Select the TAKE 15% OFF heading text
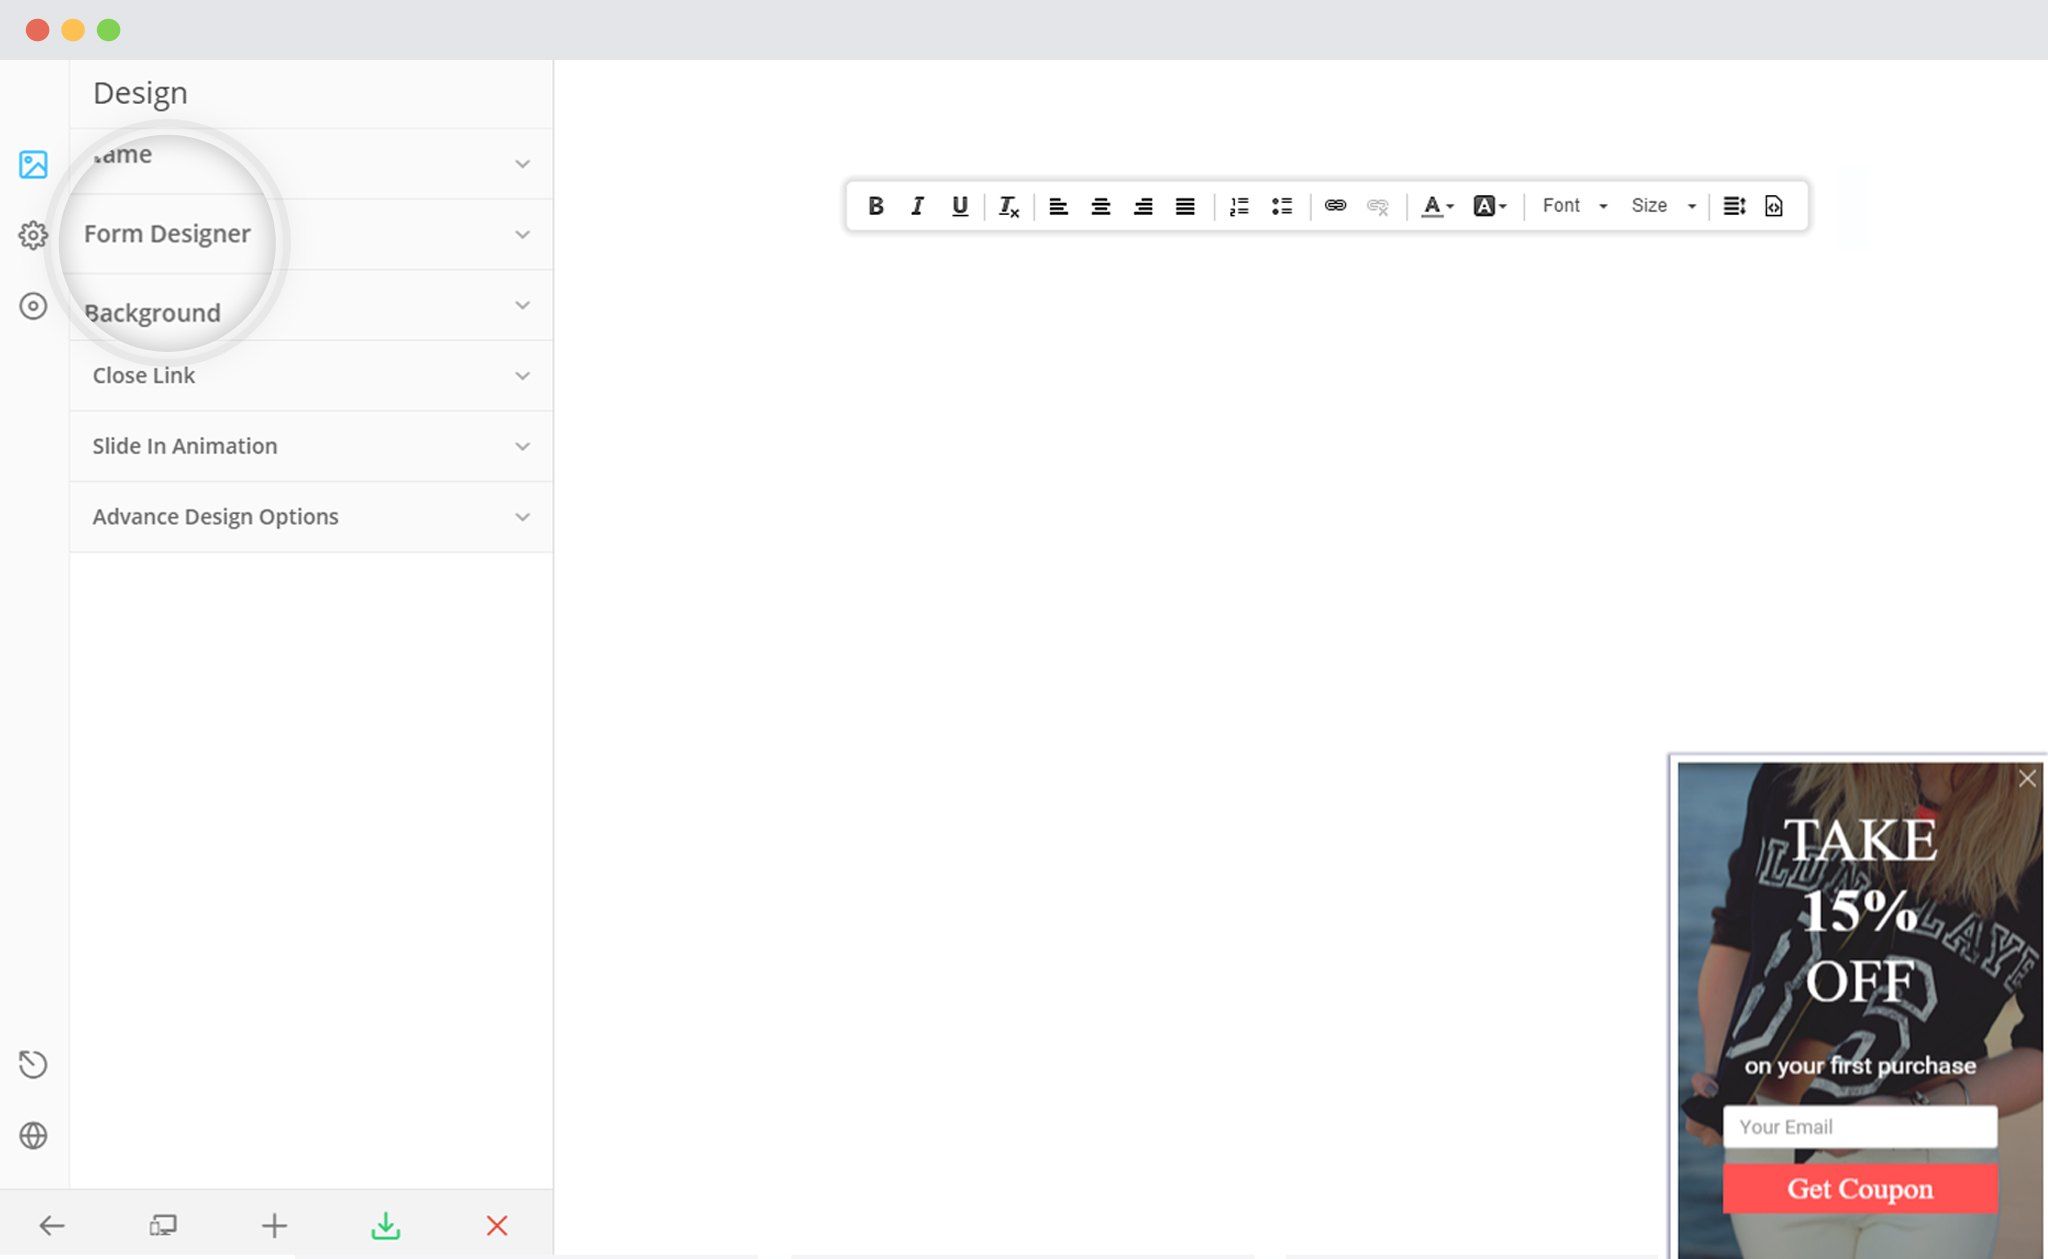Image resolution: width=2048 pixels, height=1259 pixels. point(1861,909)
